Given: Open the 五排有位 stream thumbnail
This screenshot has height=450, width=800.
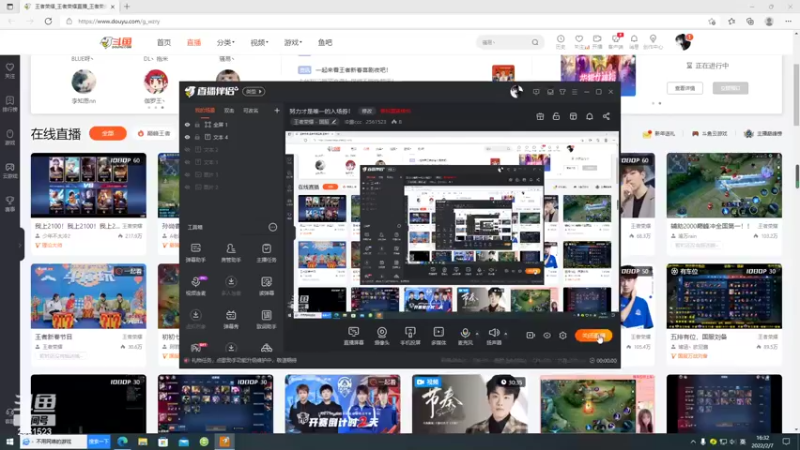Looking at the screenshot, I should click(724, 296).
